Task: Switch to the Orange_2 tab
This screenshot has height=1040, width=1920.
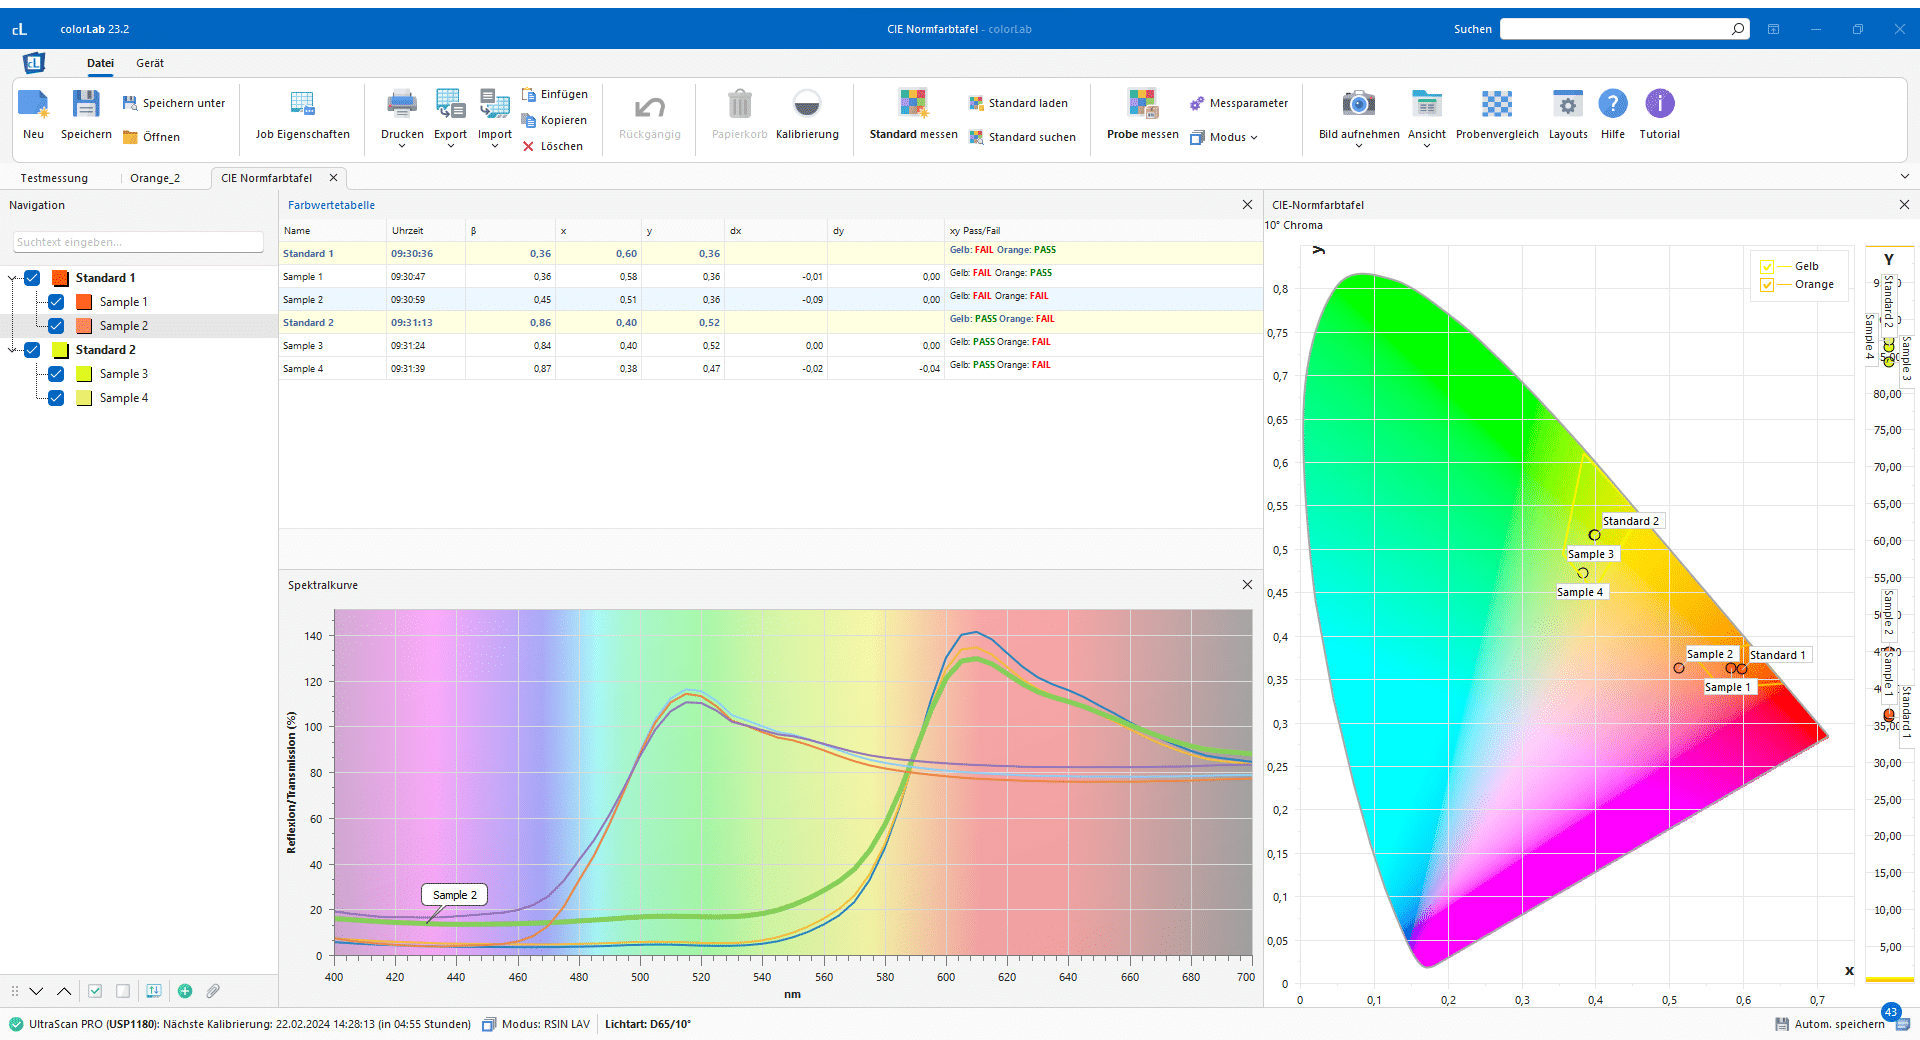Action: click(155, 178)
